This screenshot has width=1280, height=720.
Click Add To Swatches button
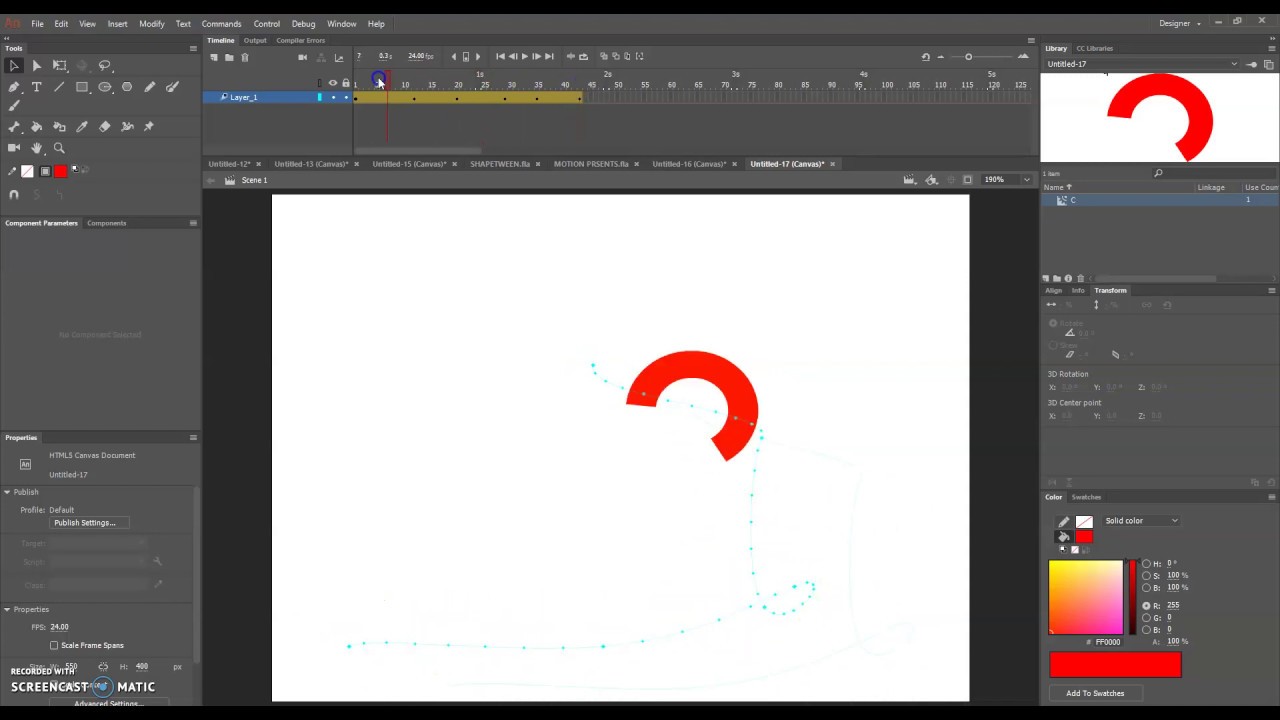click(x=1095, y=693)
